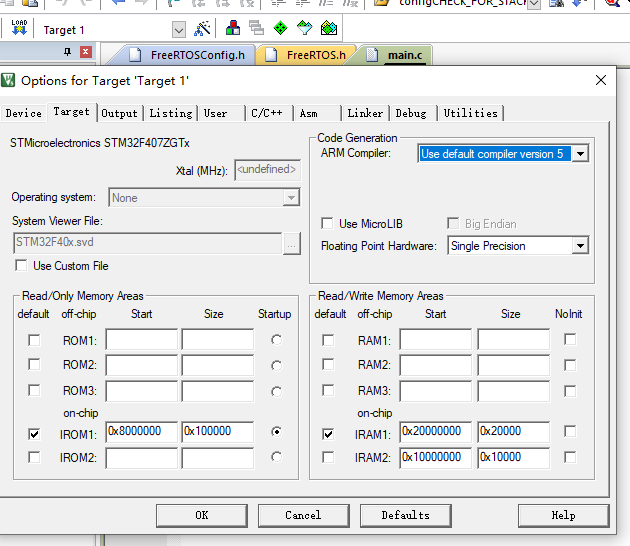Toggle the IROM1 default checkbox
This screenshot has width=630, height=546.
[34, 434]
